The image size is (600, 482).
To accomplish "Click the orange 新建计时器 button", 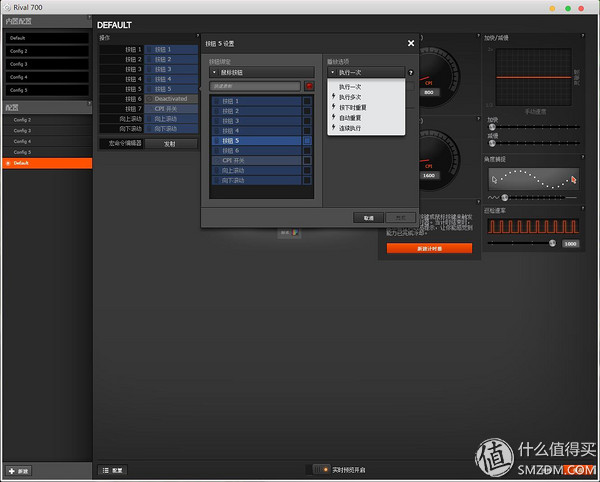I will tap(428, 248).
